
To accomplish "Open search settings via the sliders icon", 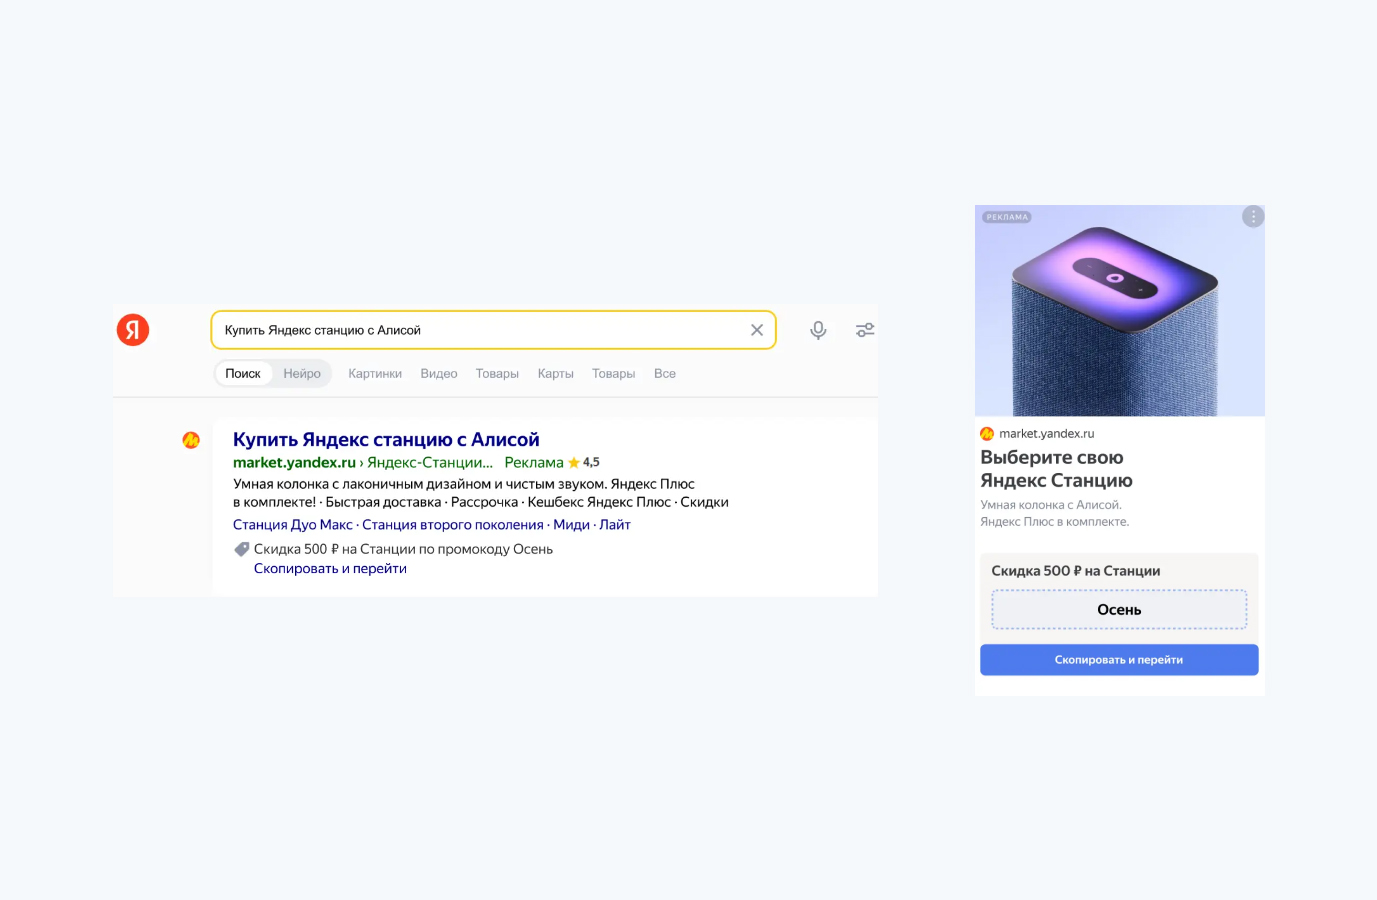I will coord(865,330).
